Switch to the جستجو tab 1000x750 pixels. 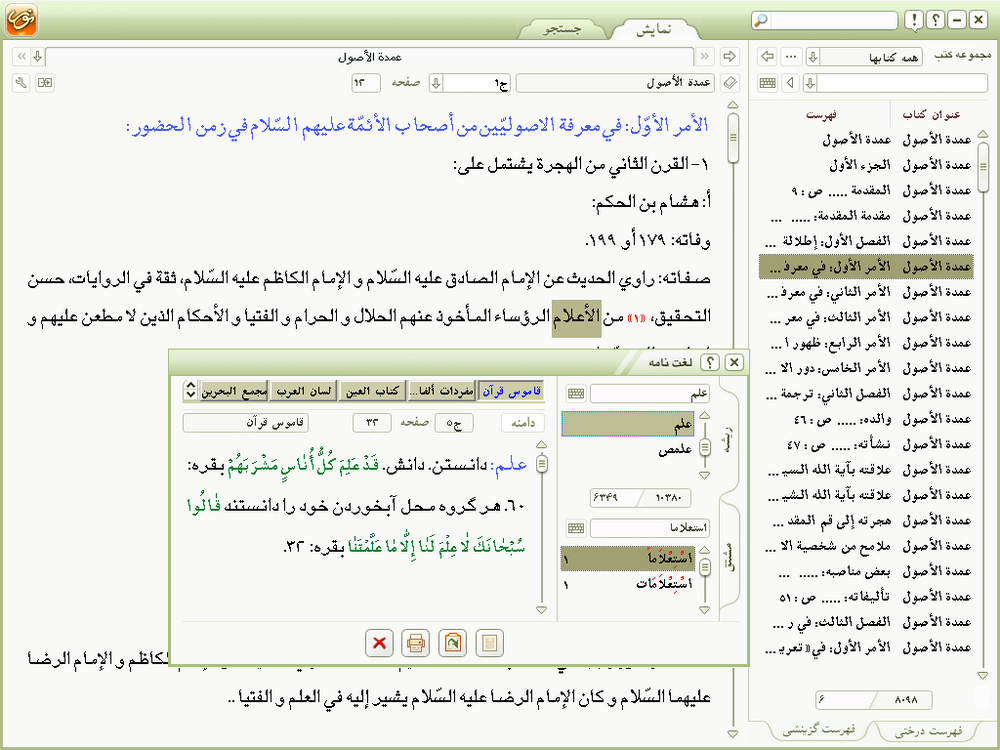pos(562,30)
